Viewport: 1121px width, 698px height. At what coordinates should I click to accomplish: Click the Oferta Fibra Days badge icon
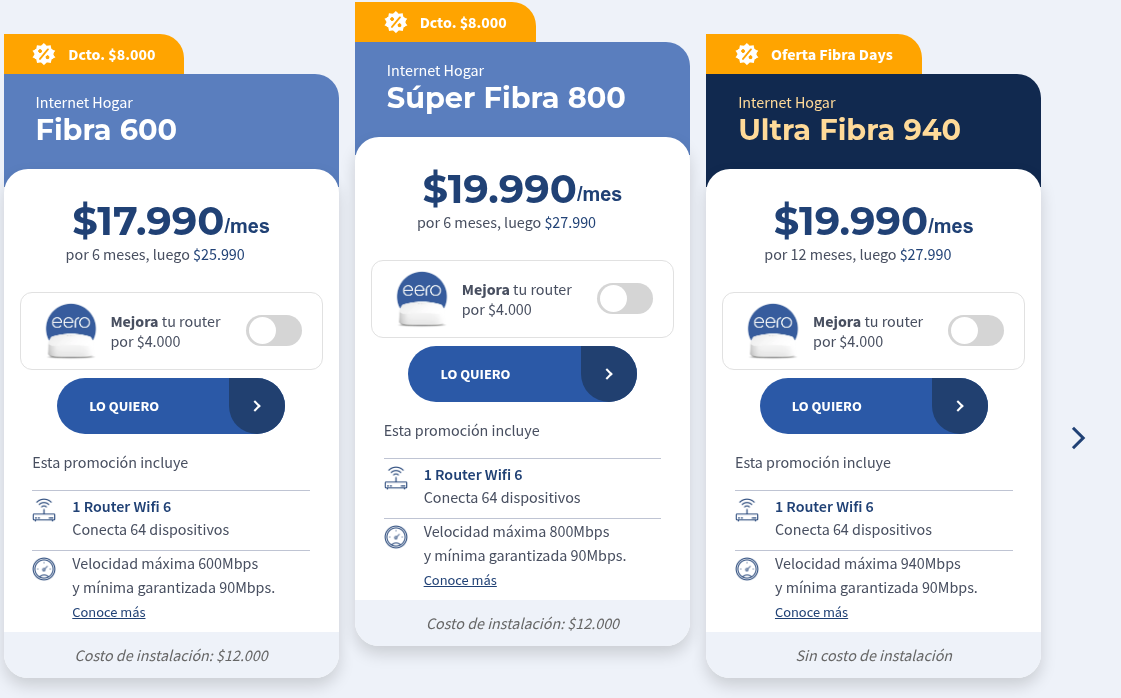tap(746, 54)
